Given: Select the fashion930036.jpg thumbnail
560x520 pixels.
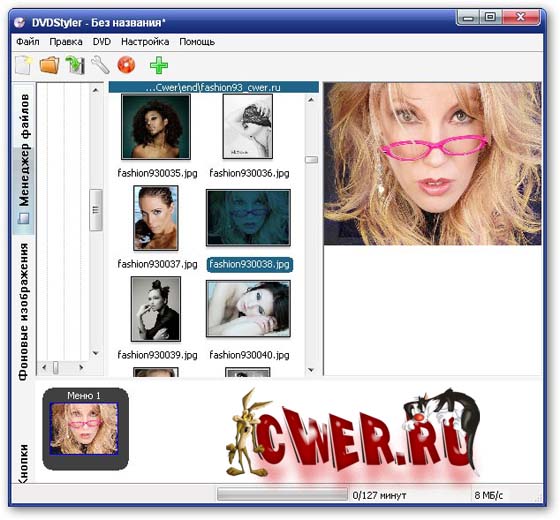Looking at the screenshot, I should [248, 126].
